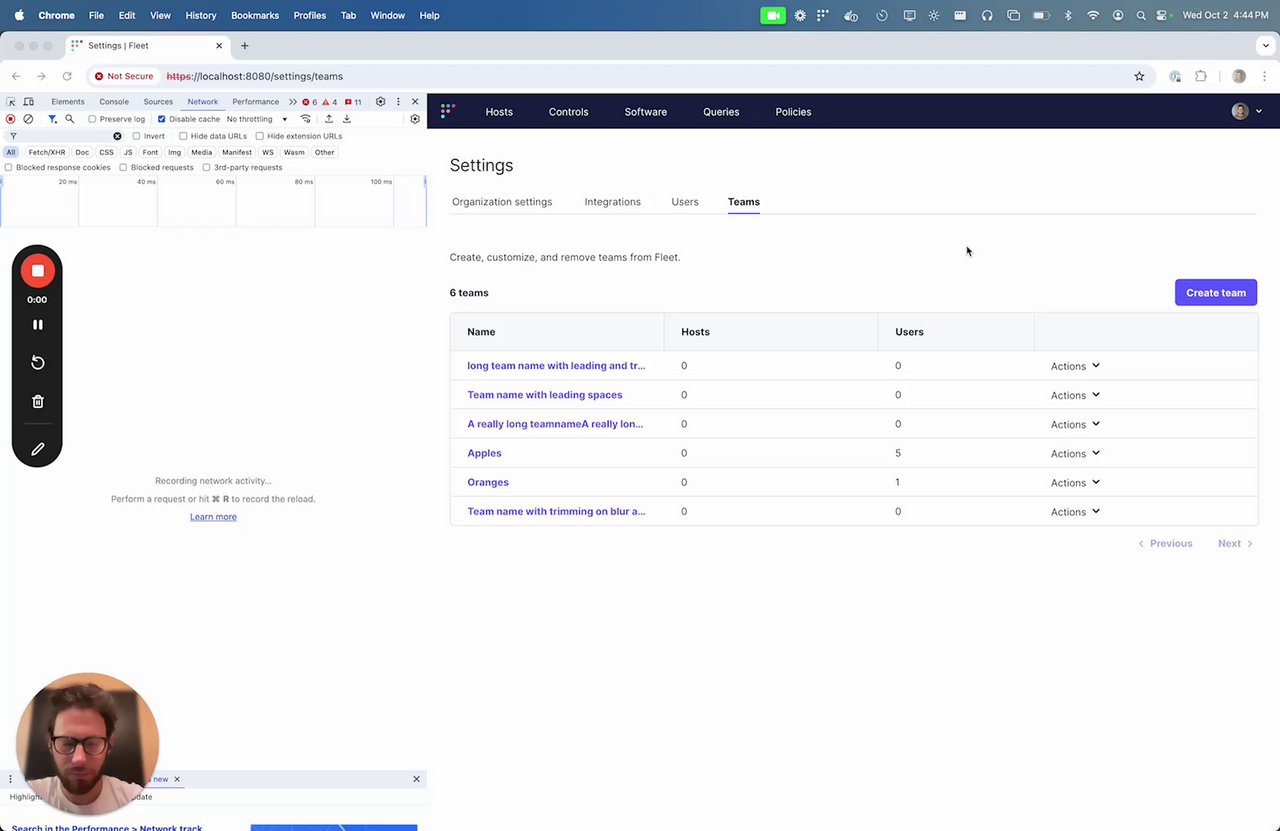
Task: Click the green camera icon in the menu bar
Action: tap(773, 15)
